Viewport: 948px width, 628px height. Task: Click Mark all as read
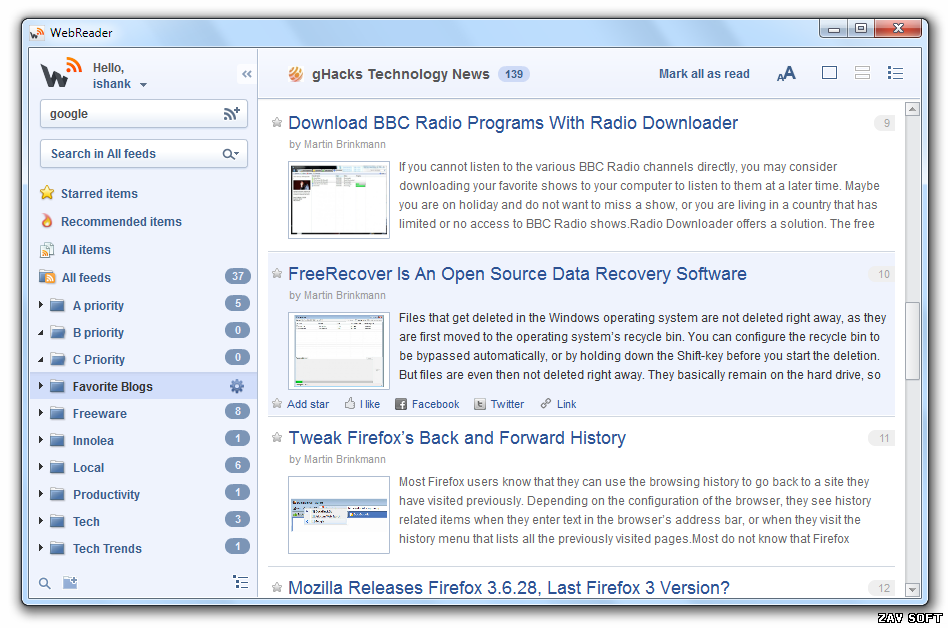(704, 74)
